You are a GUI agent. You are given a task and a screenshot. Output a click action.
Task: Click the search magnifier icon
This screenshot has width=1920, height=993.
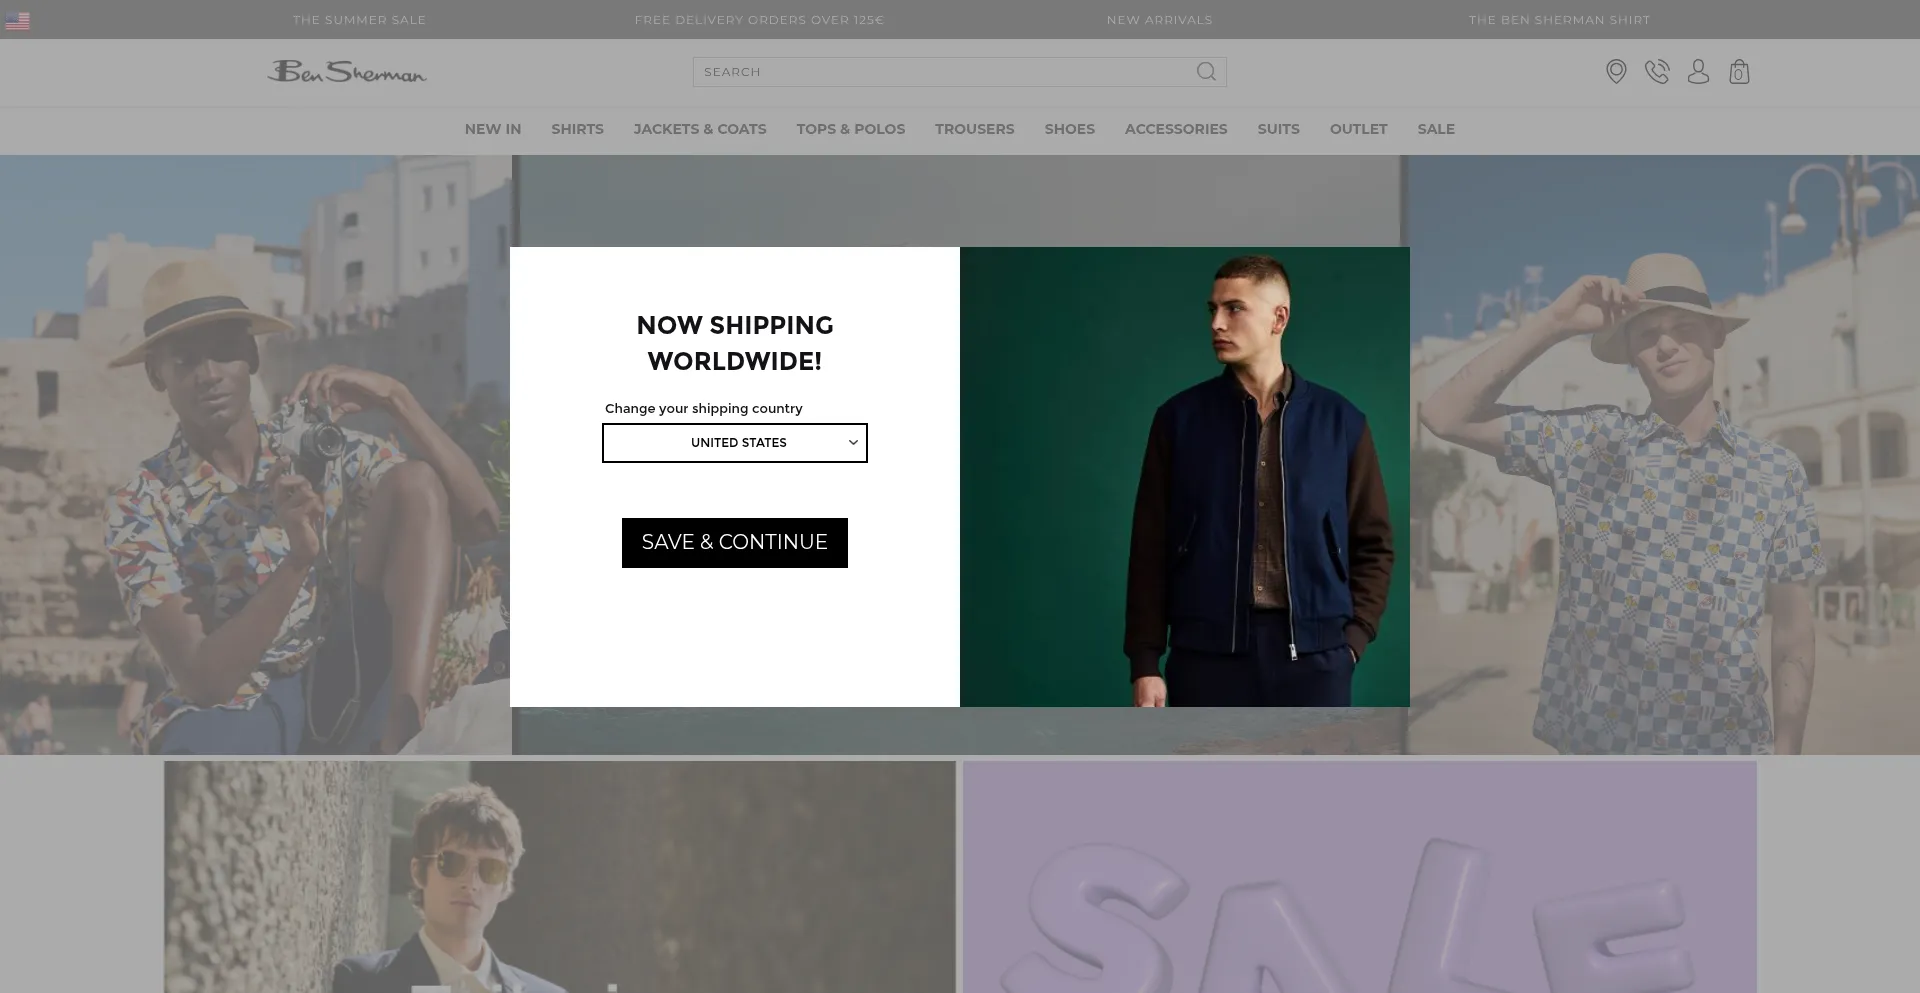(1206, 72)
